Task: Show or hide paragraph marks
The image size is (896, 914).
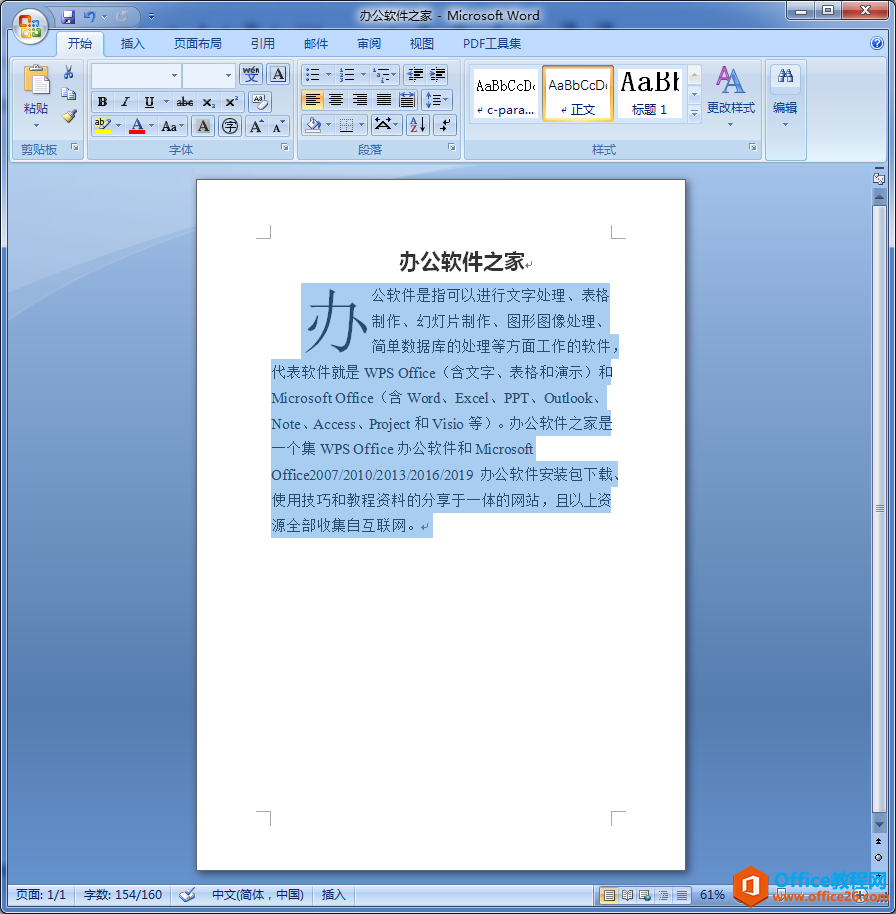Action: (x=445, y=125)
